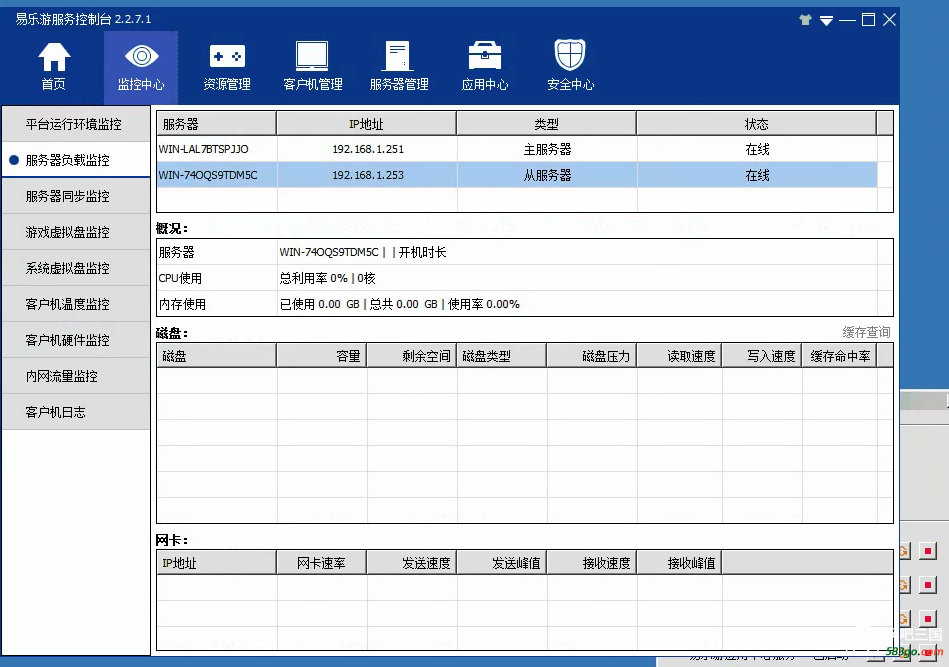Click the 接收峰值 column header
Image resolution: width=949 pixels, height=667 pixels.
click(679, 563)
